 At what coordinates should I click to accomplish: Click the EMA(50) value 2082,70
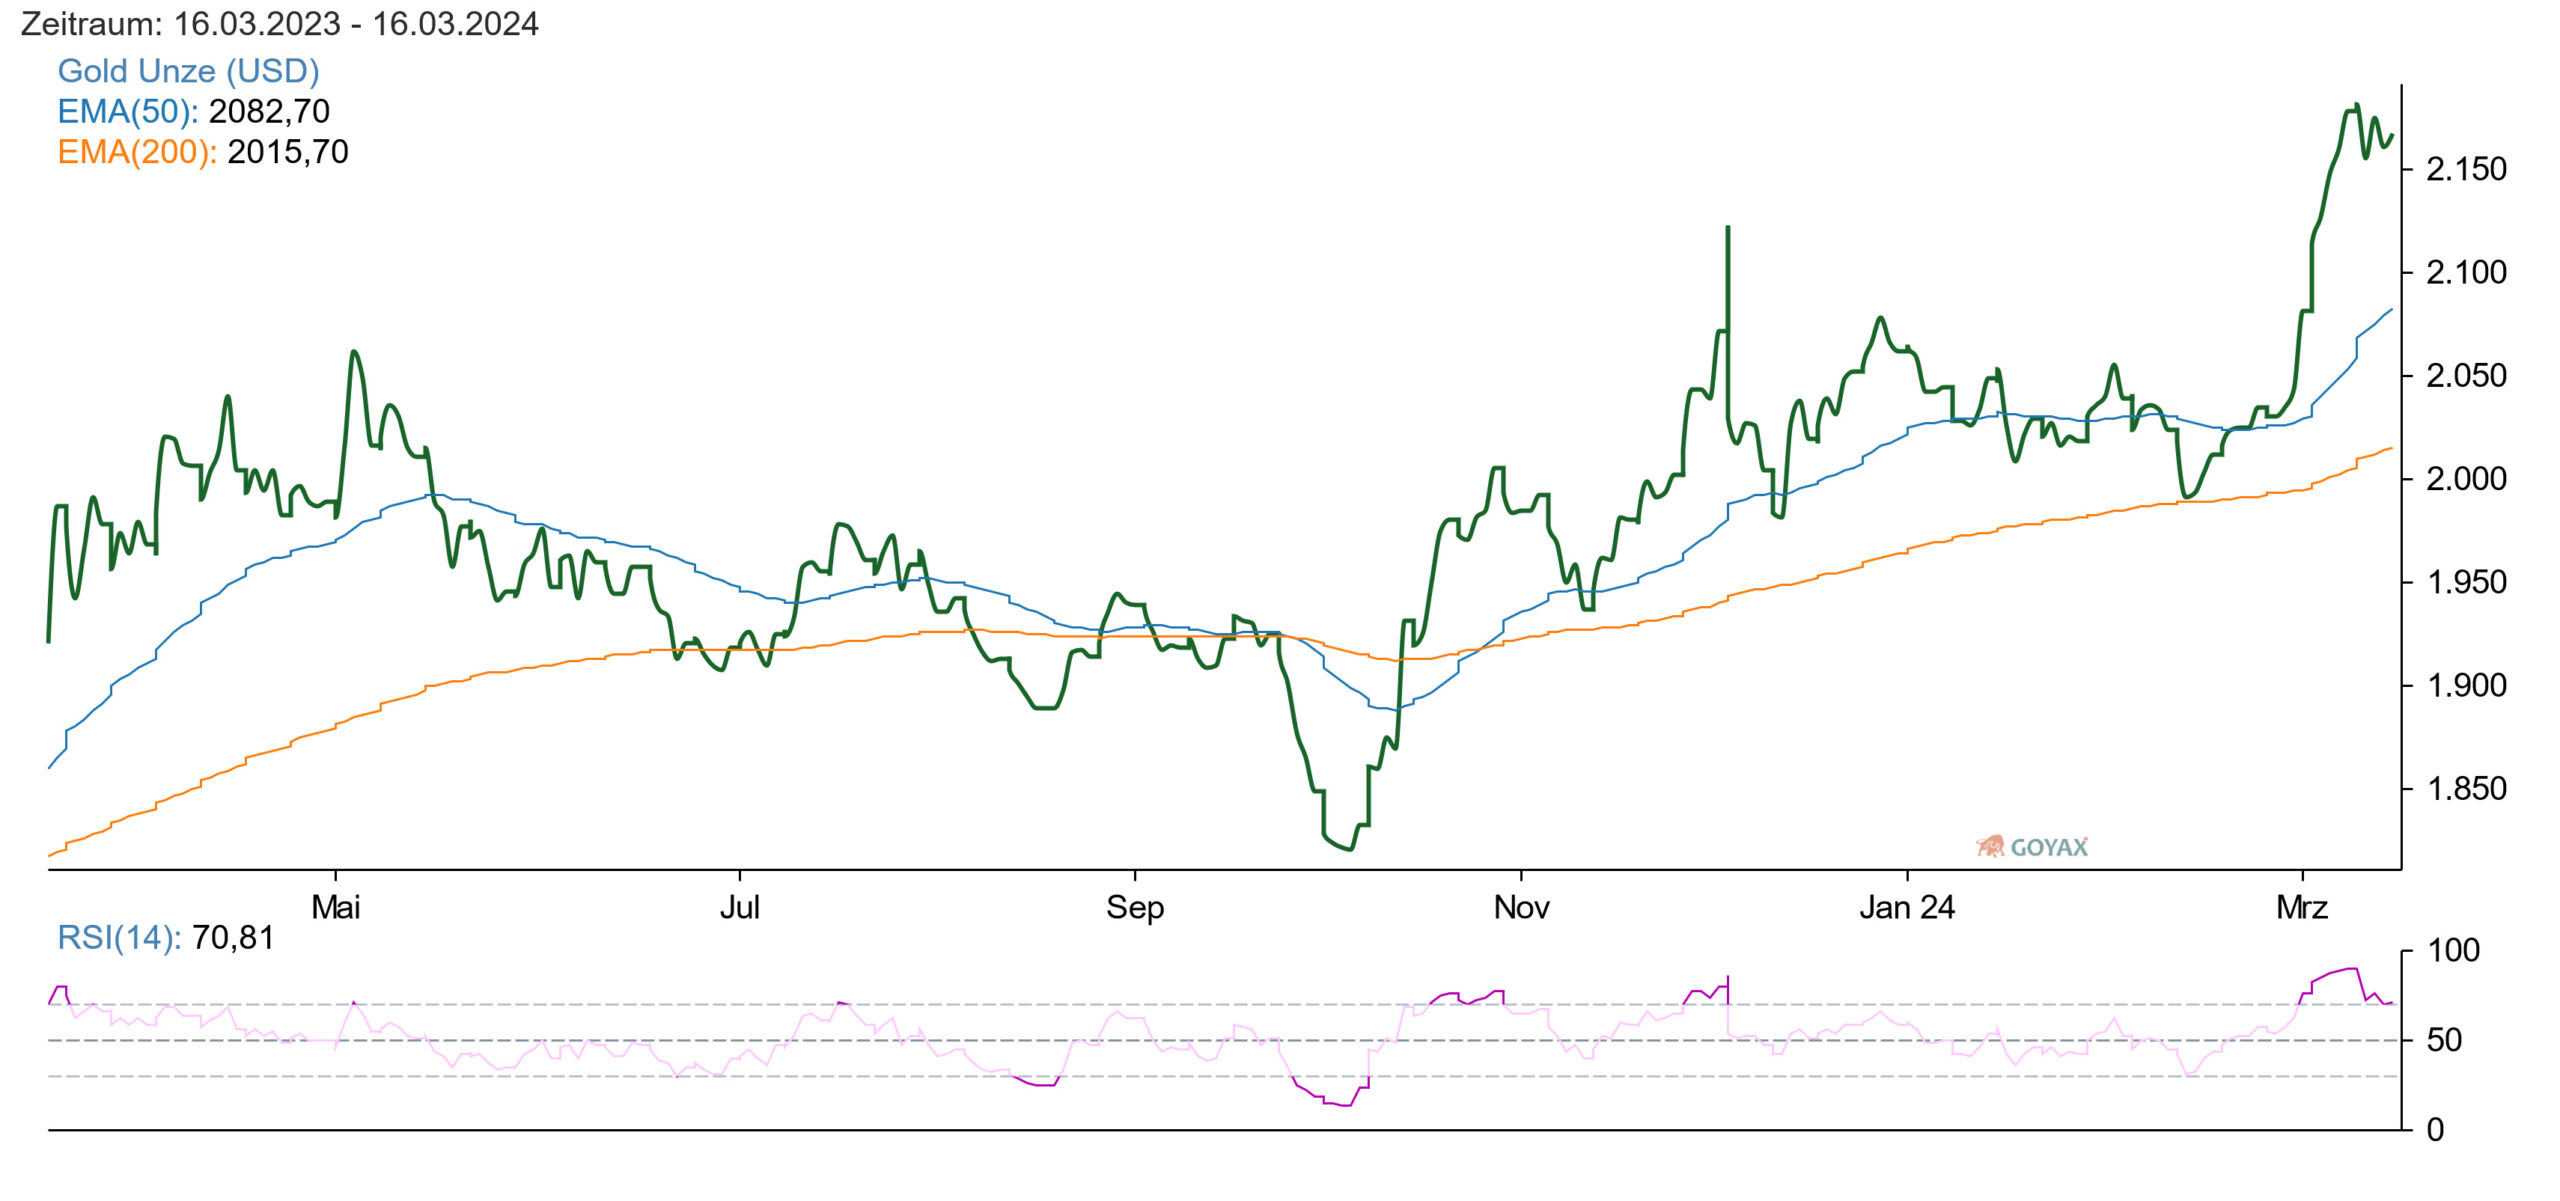coord(269,111)
